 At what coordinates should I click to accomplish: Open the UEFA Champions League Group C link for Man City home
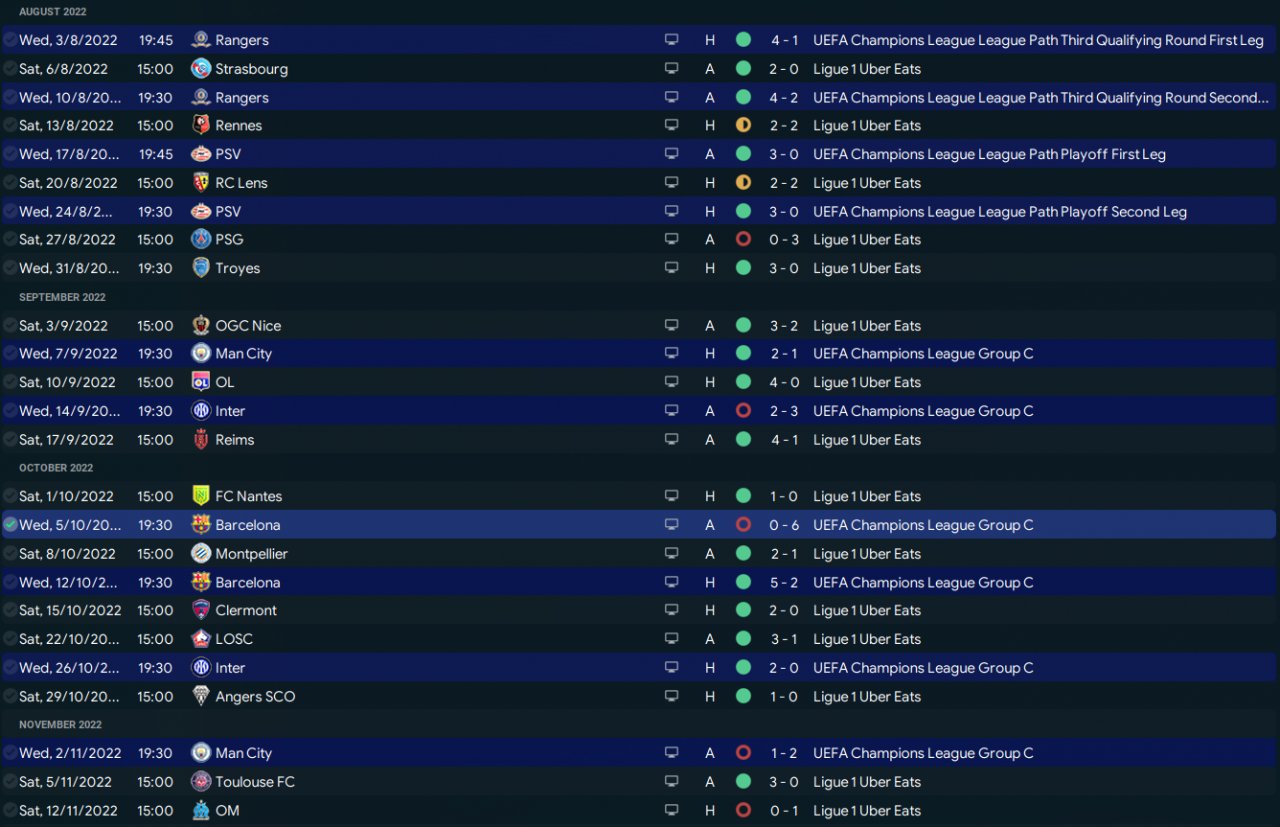tap(923, 353)
